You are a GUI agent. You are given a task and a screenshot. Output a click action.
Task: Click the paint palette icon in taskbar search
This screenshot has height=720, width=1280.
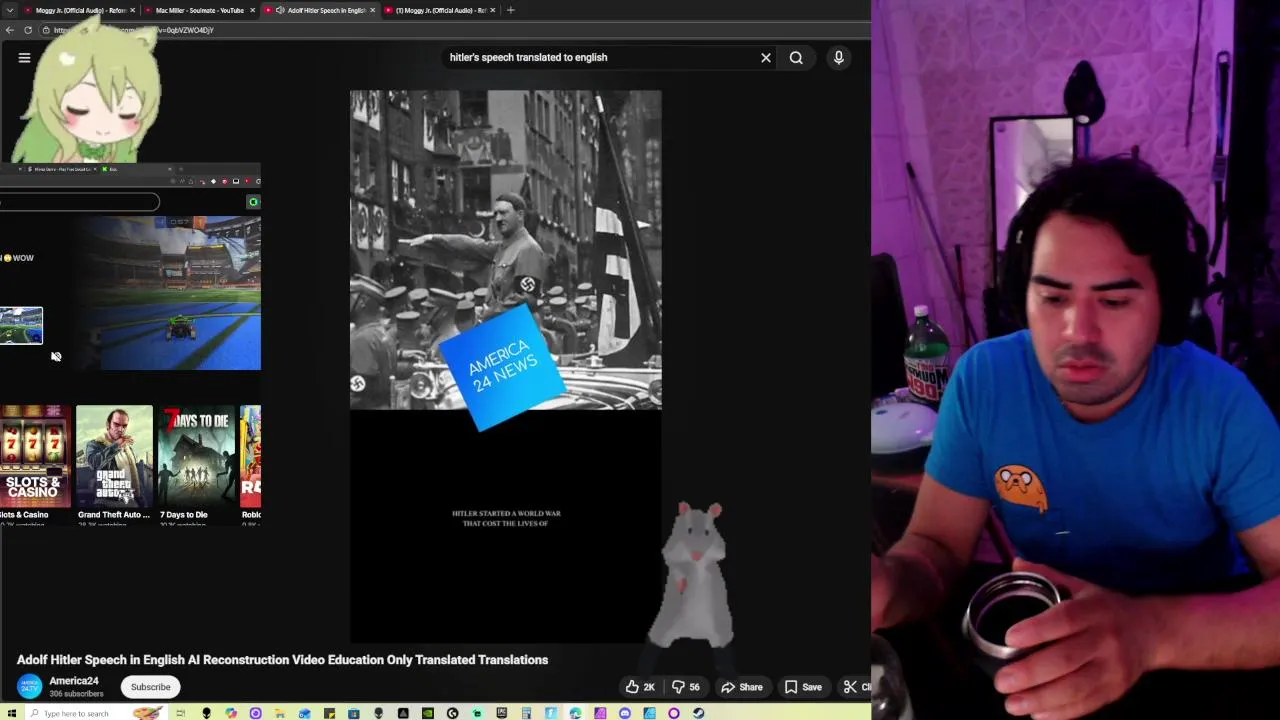pyautogui.click(x=147, y=713)
